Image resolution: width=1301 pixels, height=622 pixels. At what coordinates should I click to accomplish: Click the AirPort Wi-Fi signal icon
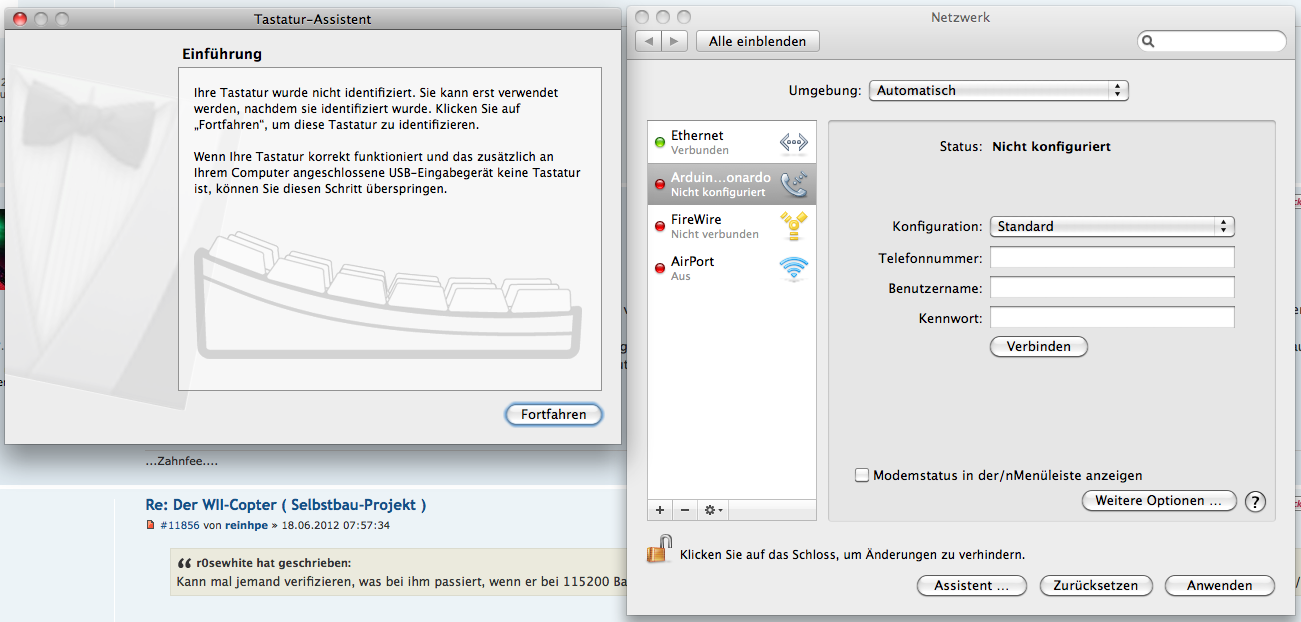(794, 268)
